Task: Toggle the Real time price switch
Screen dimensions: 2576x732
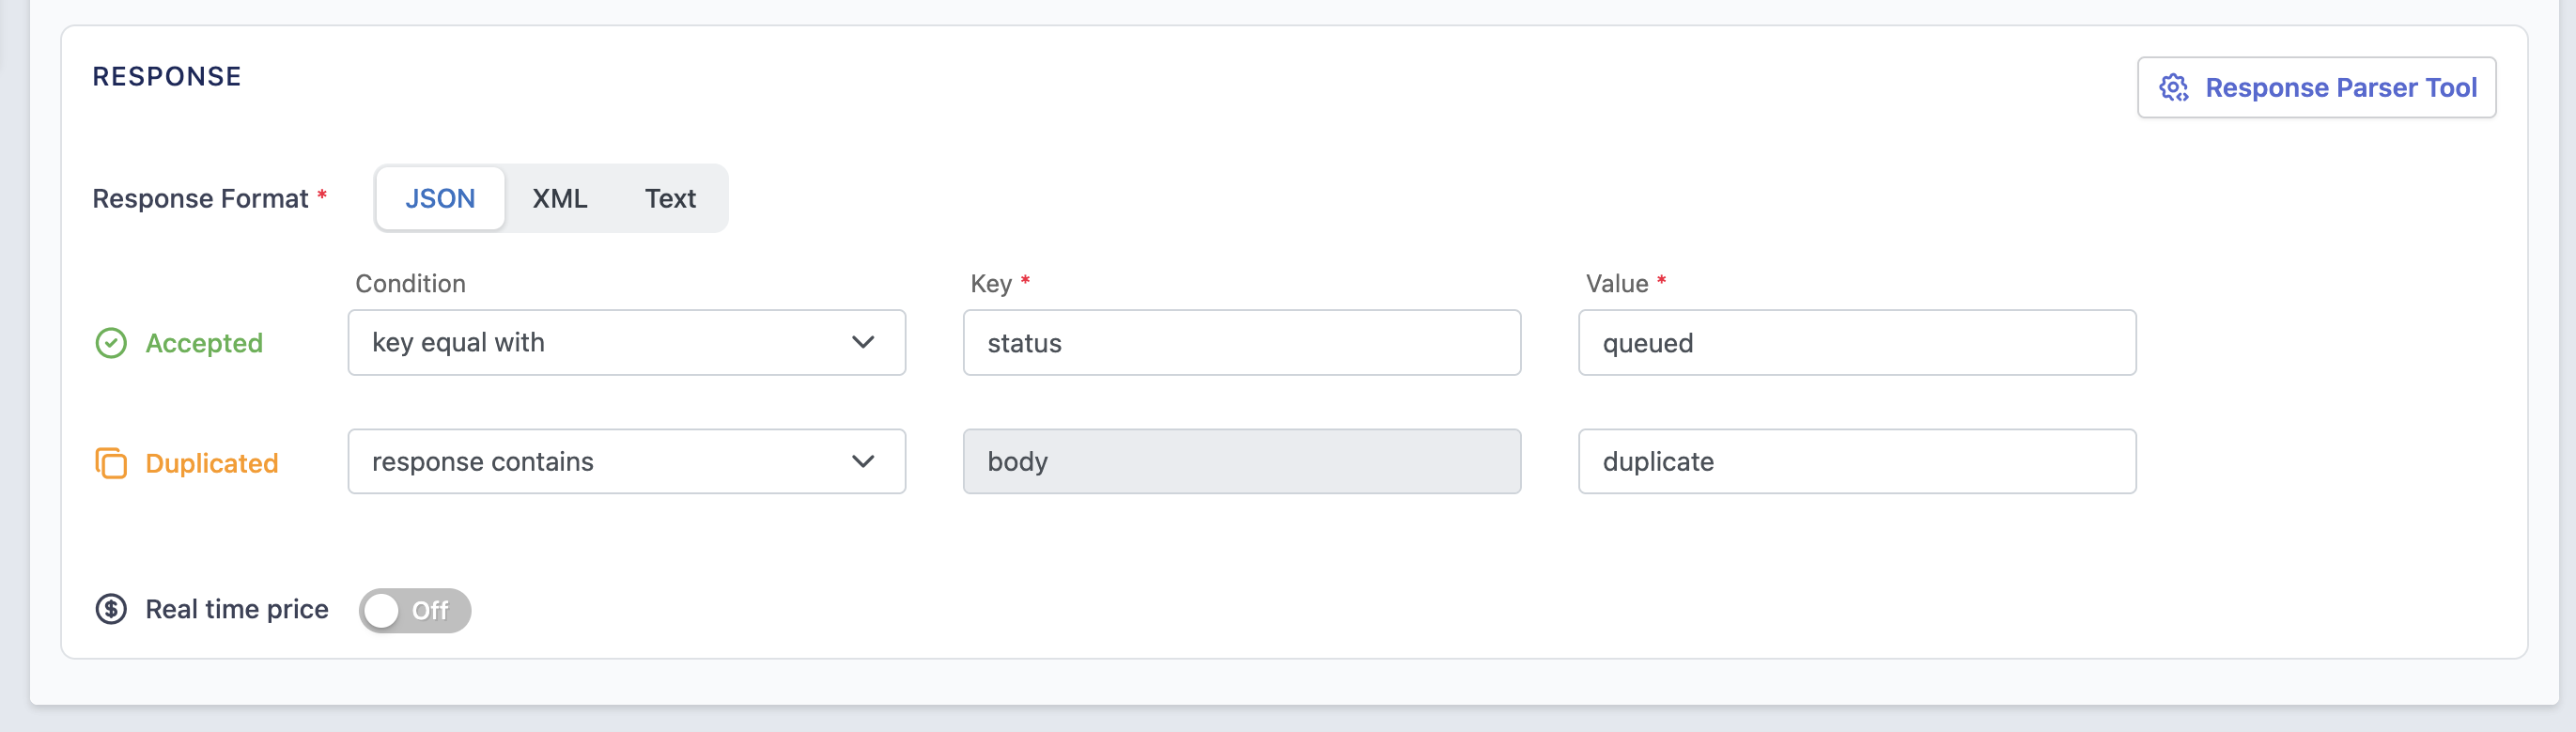Action: (x=415, y=610)
